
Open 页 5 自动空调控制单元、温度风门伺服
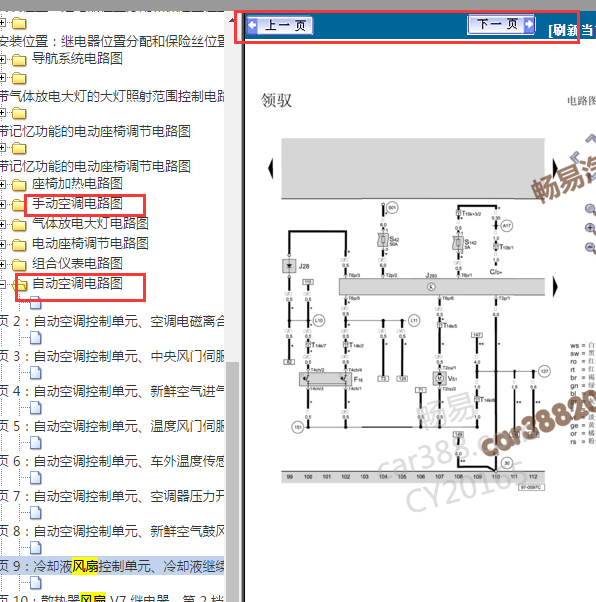112,426
